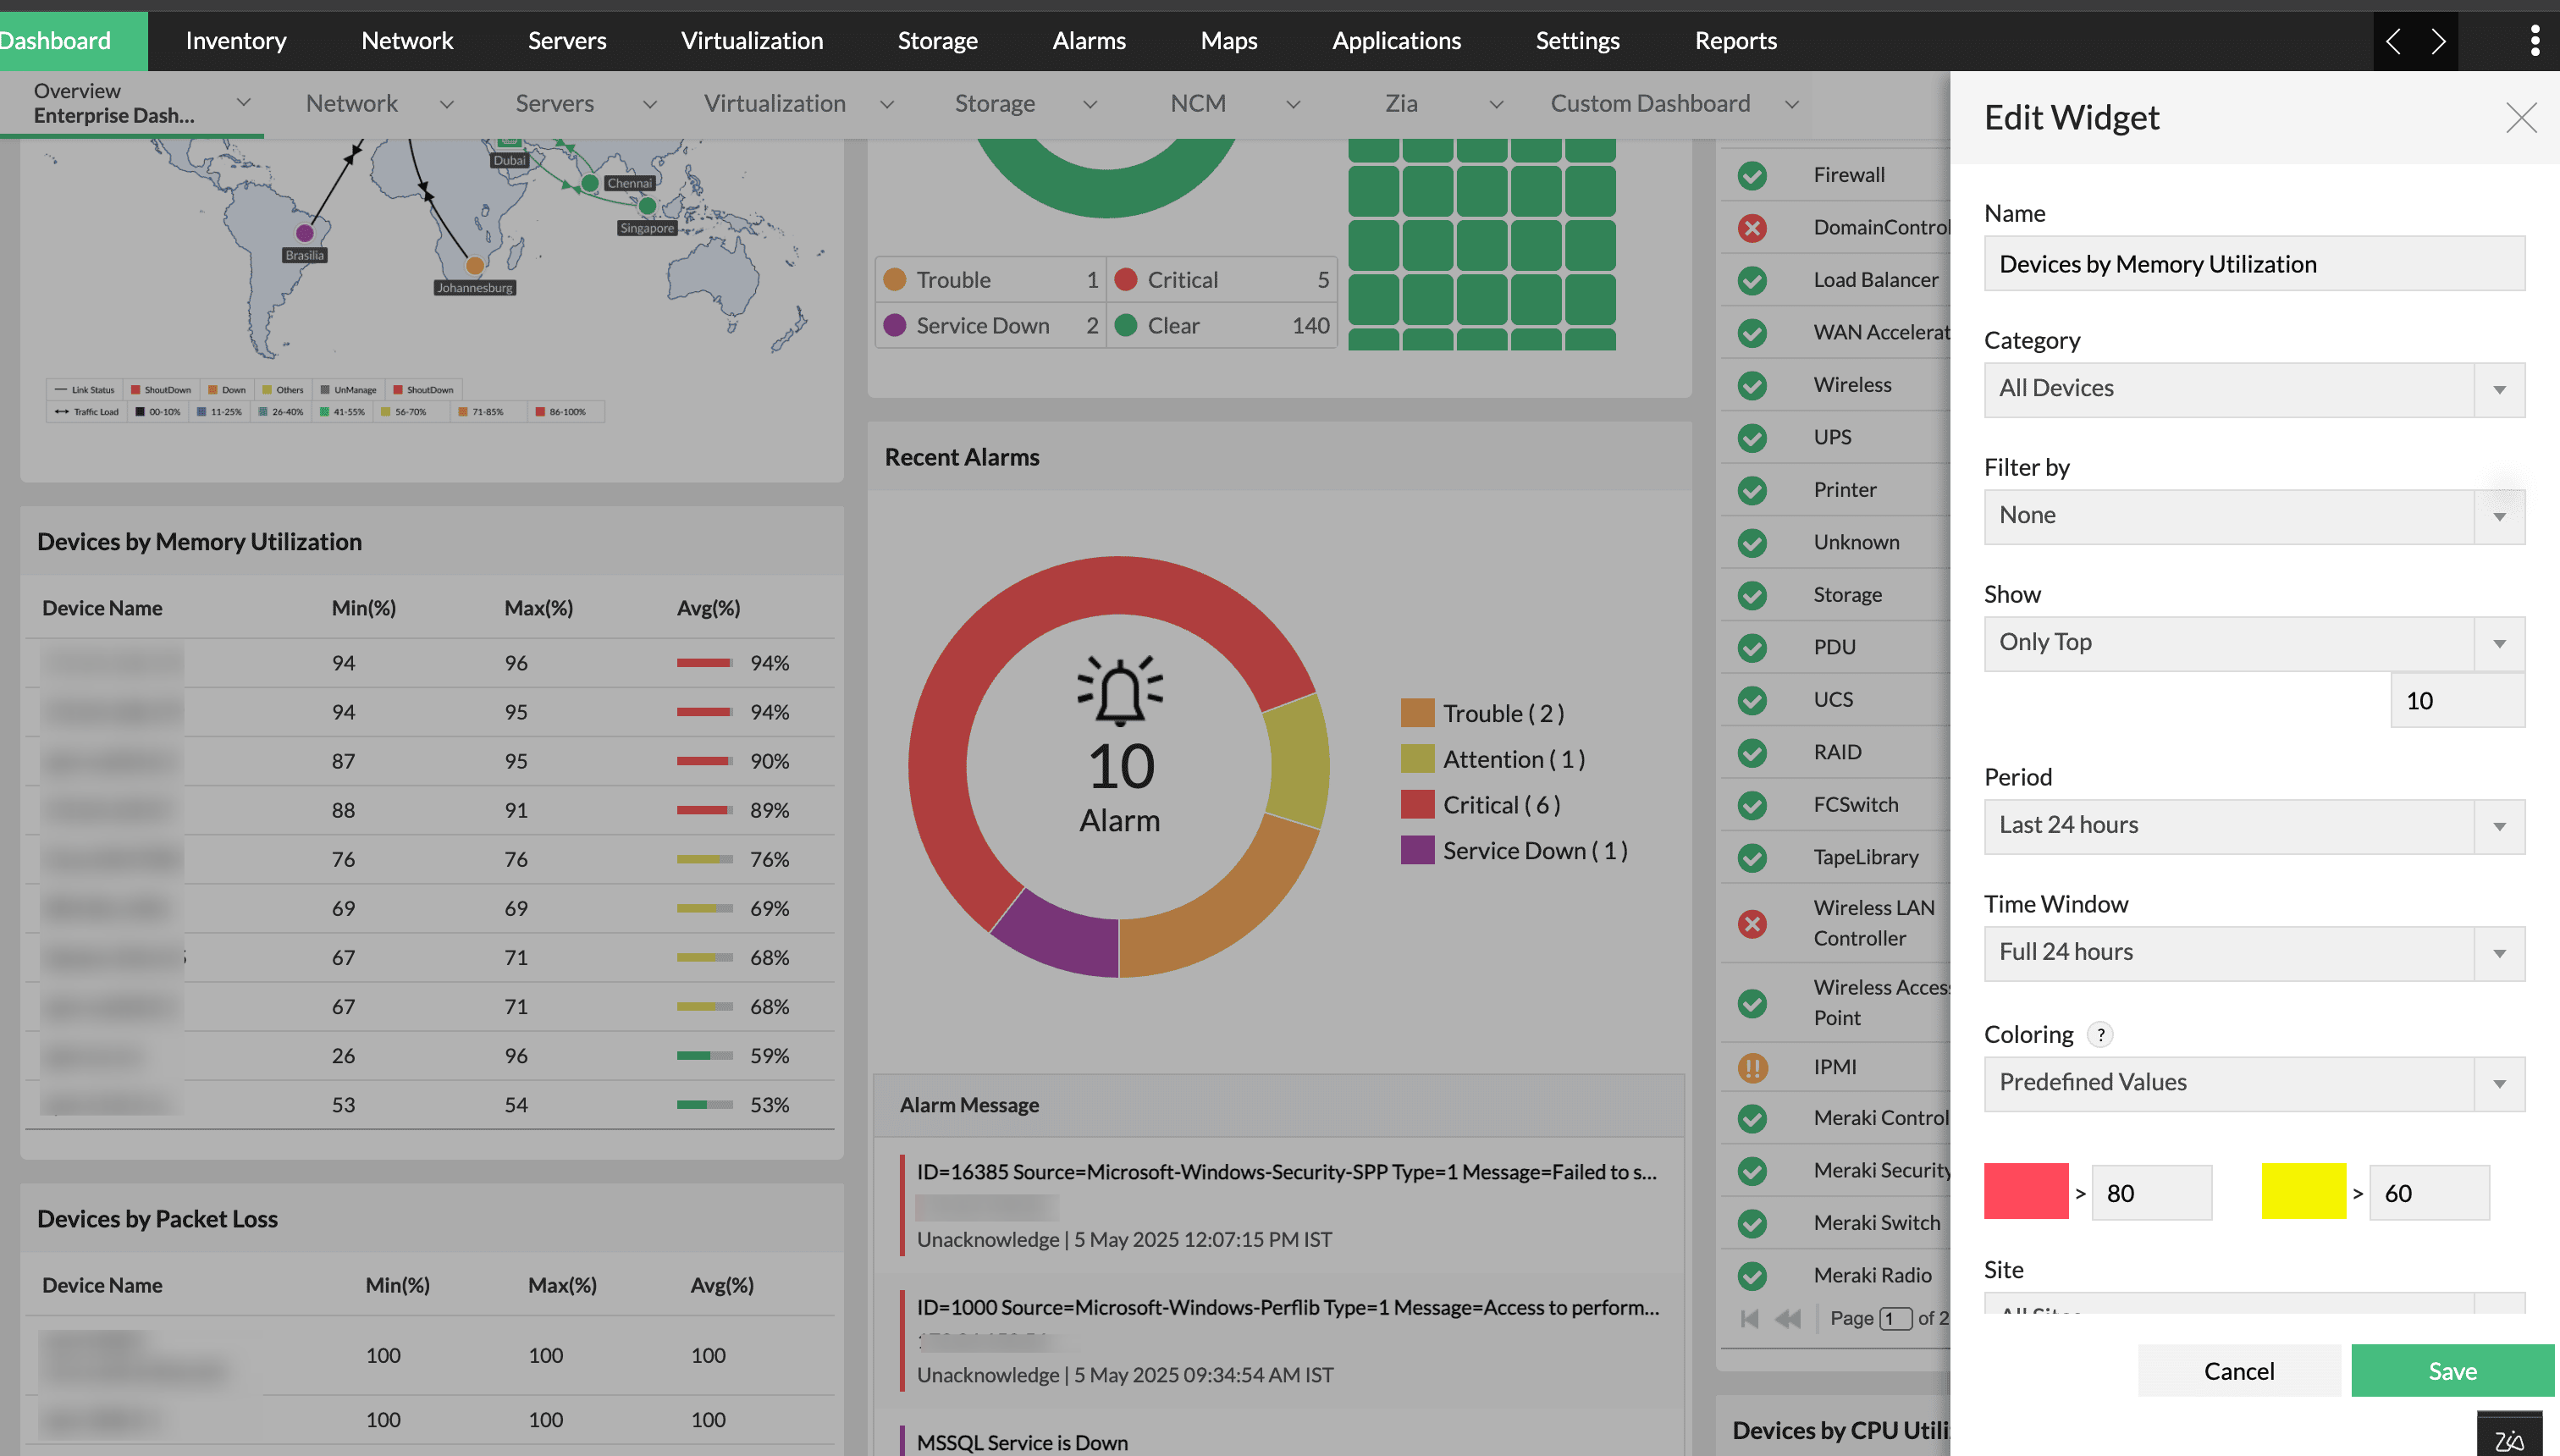Click the previous arrow in top navigation
The height and width of the screenshot is (1456, 2560).
point(2393,41)
